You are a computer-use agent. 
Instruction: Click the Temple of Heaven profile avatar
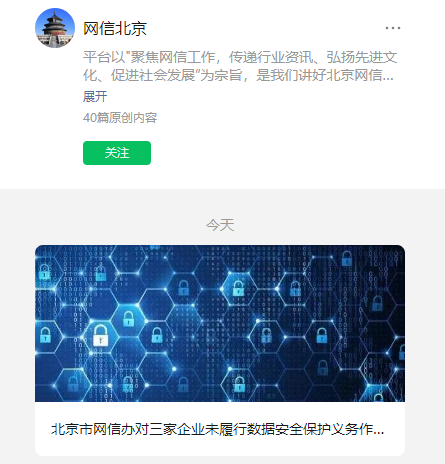[x=55, y=28]
